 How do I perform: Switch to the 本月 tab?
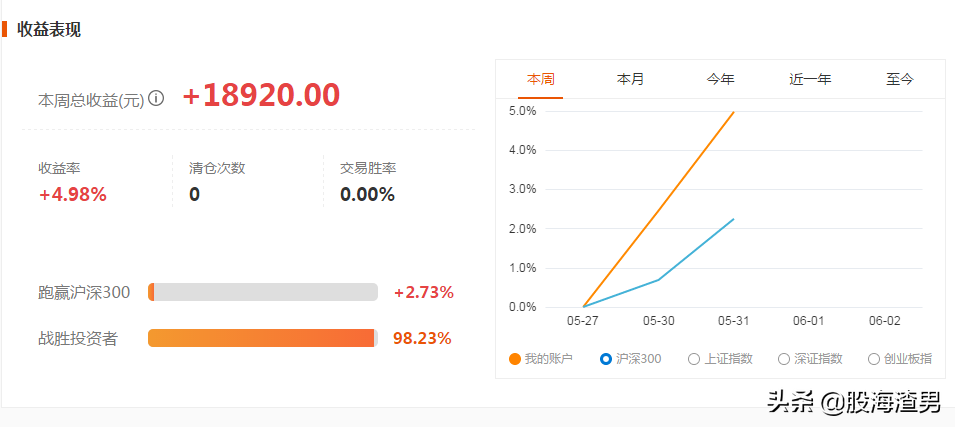coord(630,79)
